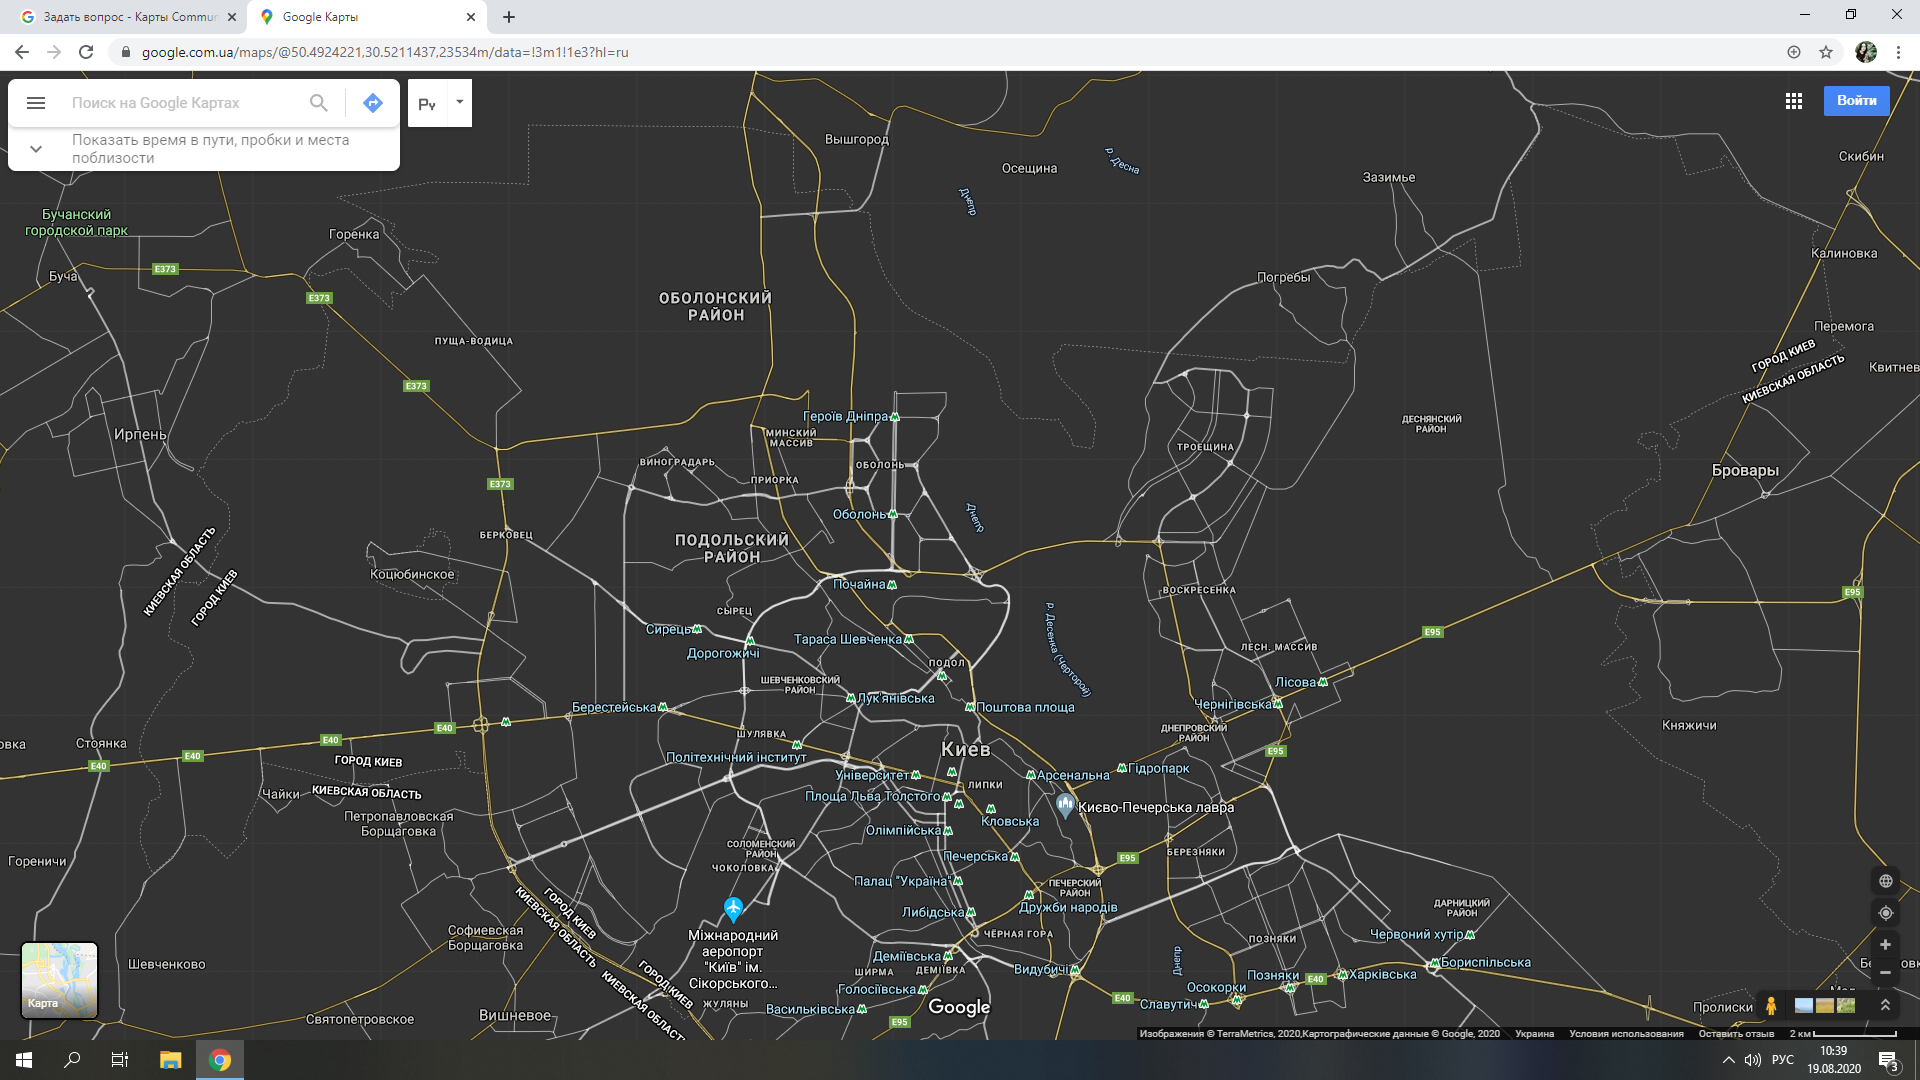Select 'Політехнічний інститут' metro station label
The image size is (1920, 1080).
736,757
